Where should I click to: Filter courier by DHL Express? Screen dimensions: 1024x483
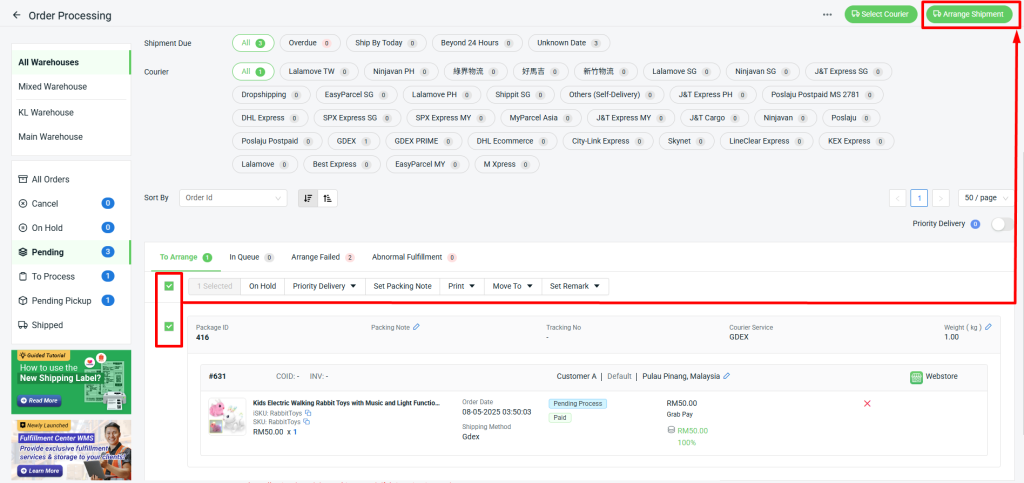tap(270, 118)
